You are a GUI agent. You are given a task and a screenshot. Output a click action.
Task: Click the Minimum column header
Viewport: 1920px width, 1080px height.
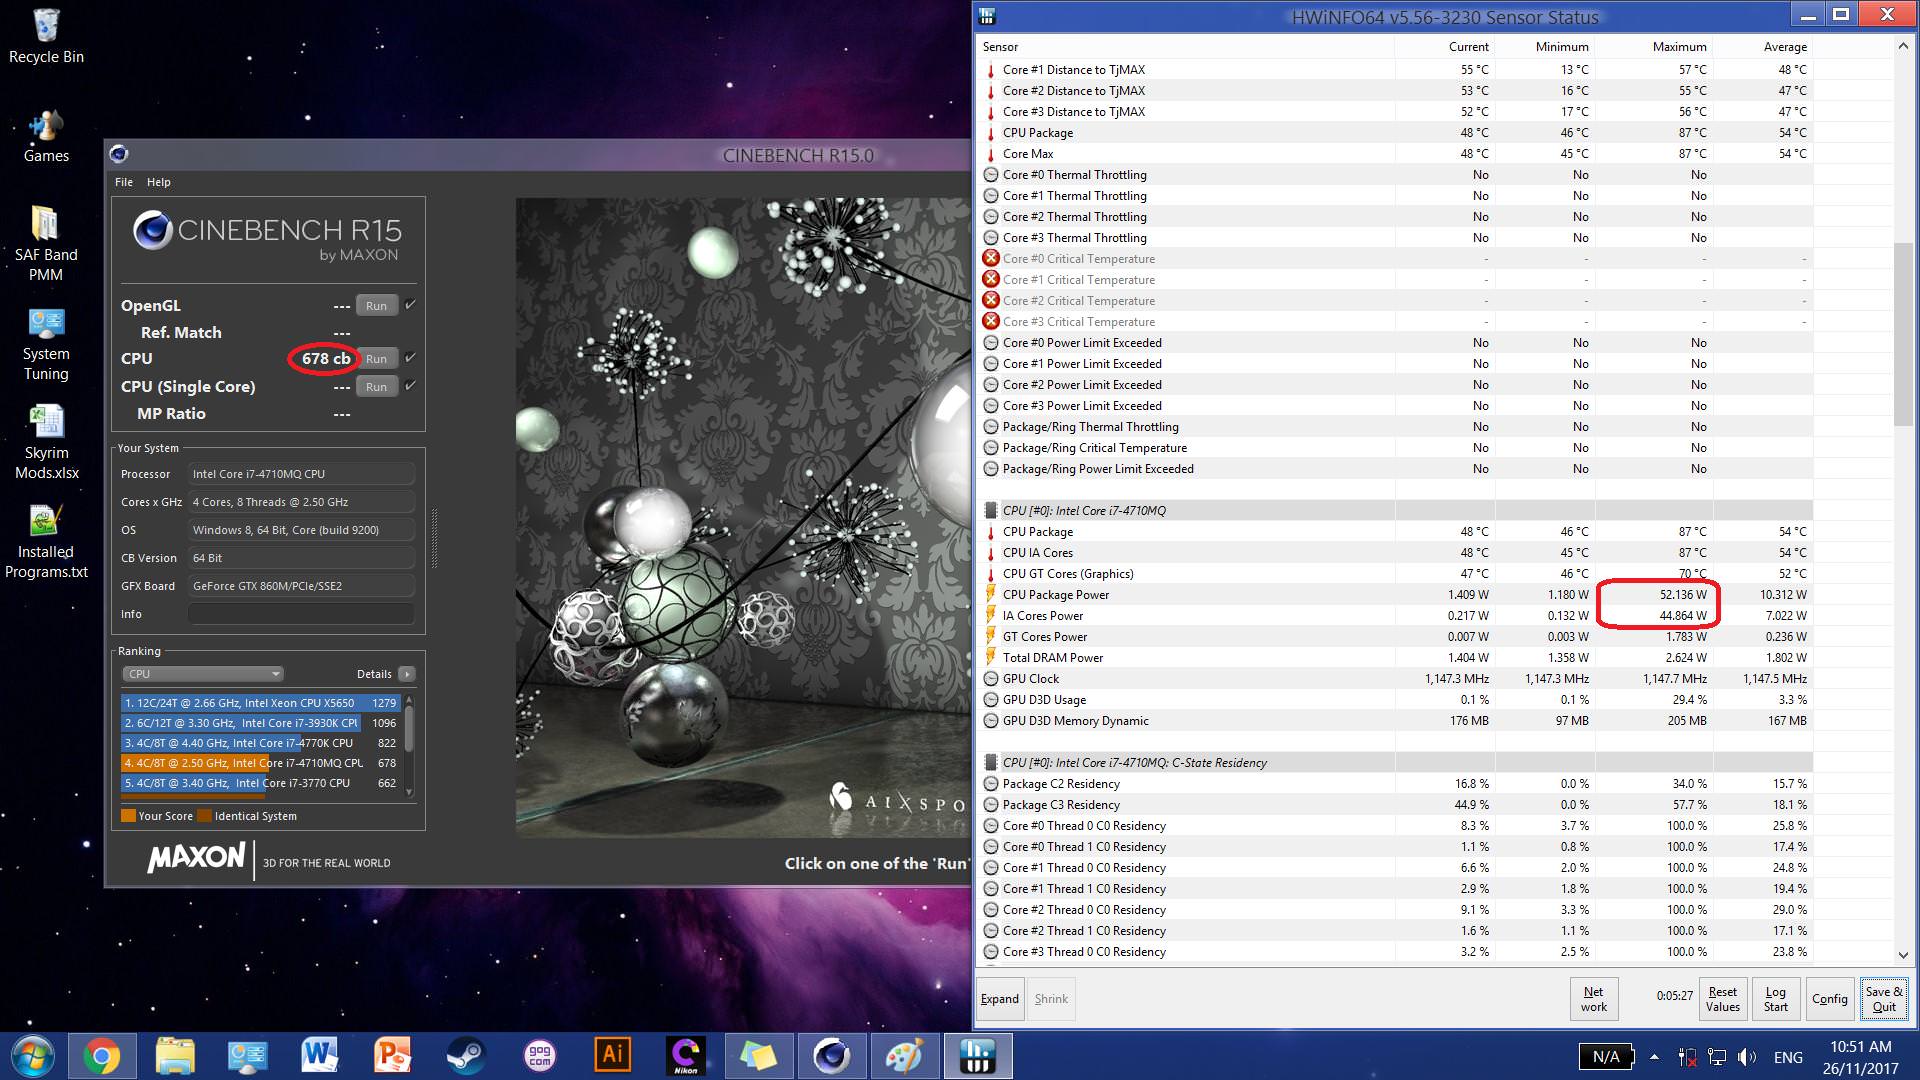click(x=1544, y=47)
